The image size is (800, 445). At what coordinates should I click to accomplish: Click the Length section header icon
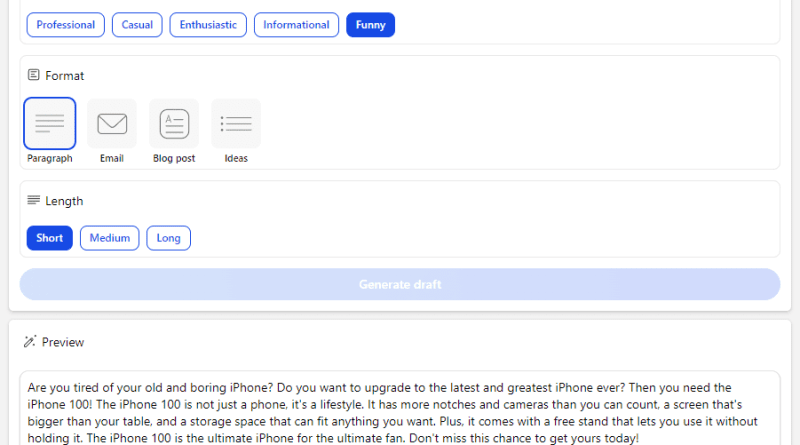point(34,200)
